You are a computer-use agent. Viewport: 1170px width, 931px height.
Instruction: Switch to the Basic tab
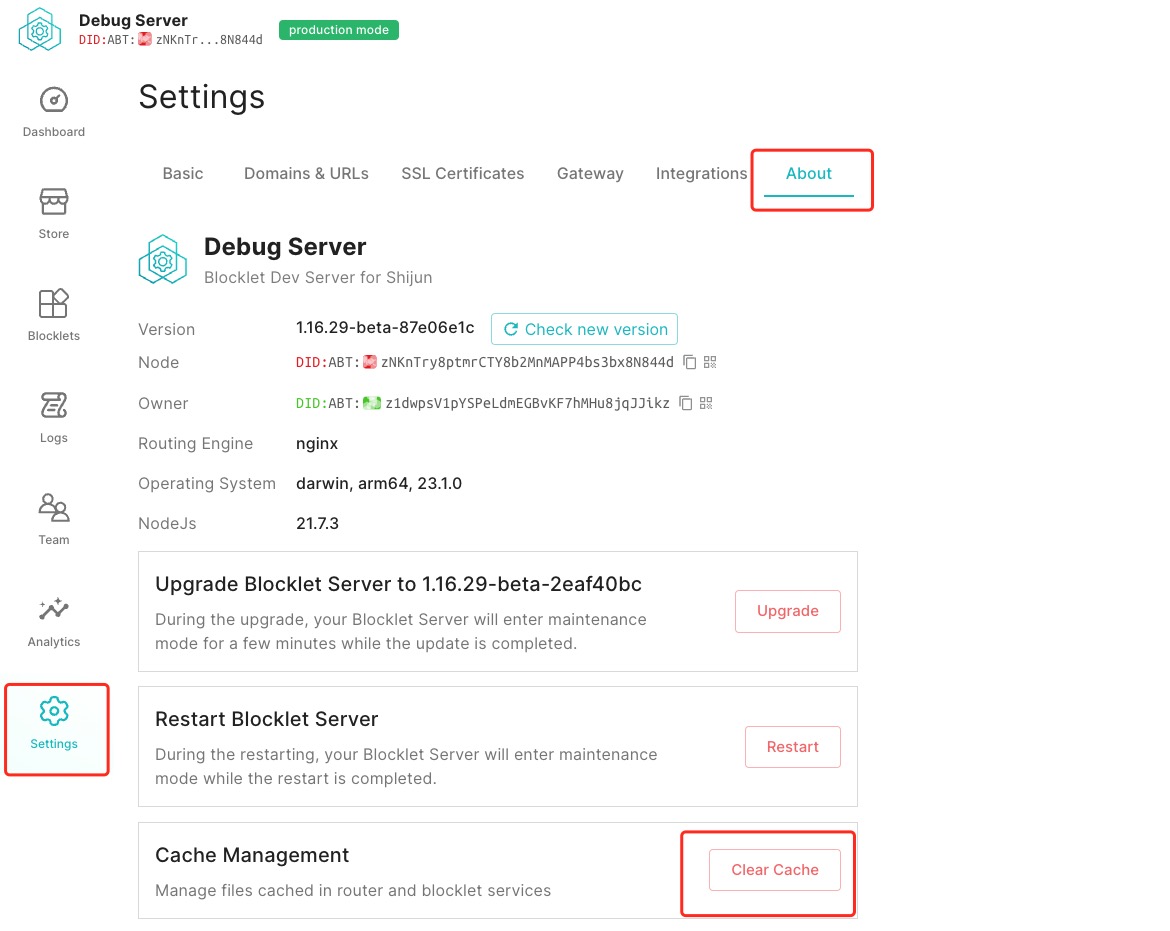pyautogui.click(x=183, y=174)
